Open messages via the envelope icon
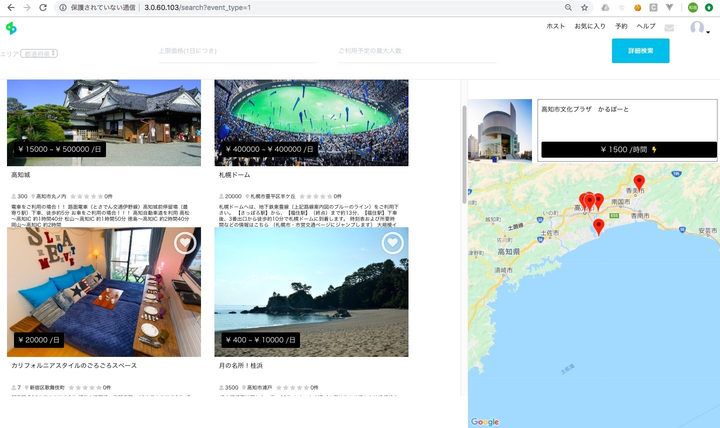 point(669,28)
